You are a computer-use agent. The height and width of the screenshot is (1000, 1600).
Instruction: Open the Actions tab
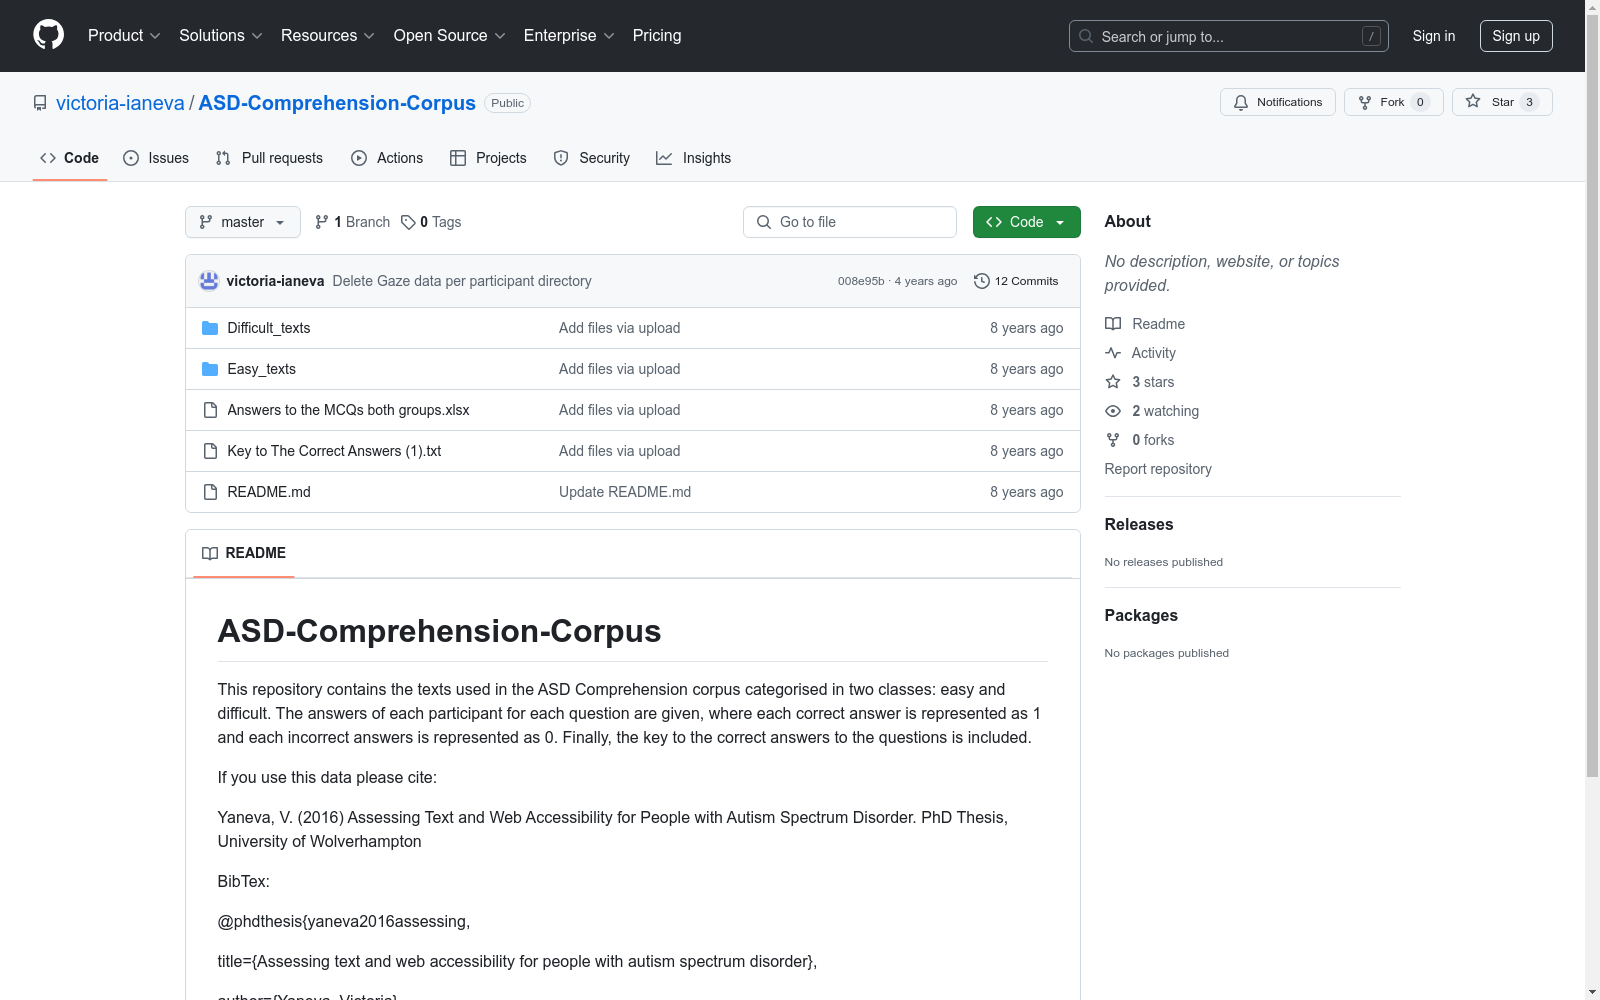point(387,158)
